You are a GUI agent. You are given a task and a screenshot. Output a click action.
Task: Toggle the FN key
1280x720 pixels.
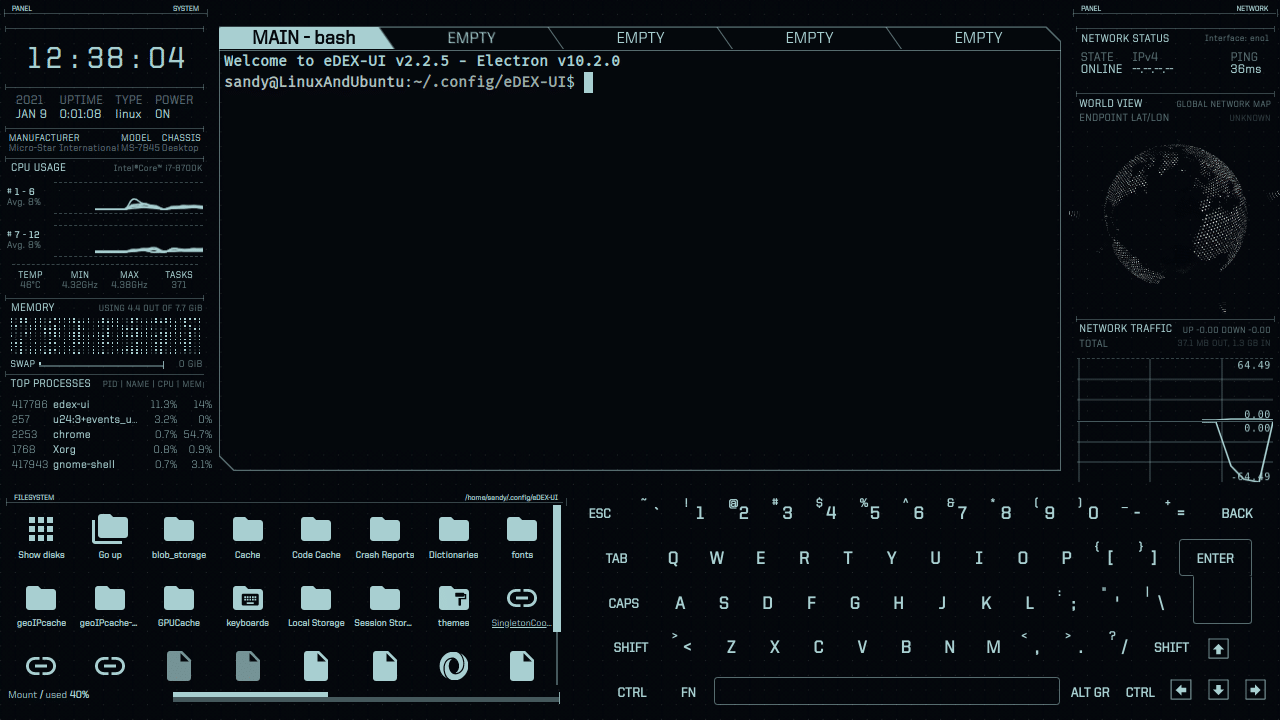tap(688, 692)
